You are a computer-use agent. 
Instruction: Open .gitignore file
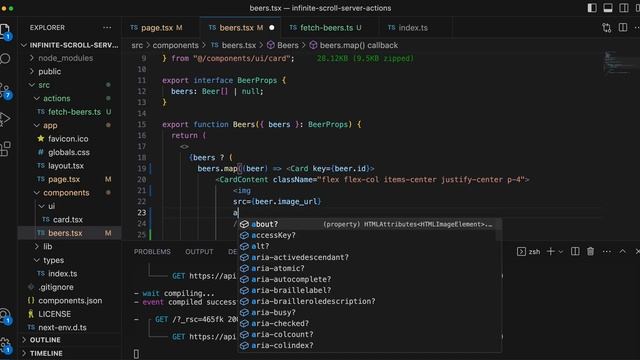pos(69,287)
